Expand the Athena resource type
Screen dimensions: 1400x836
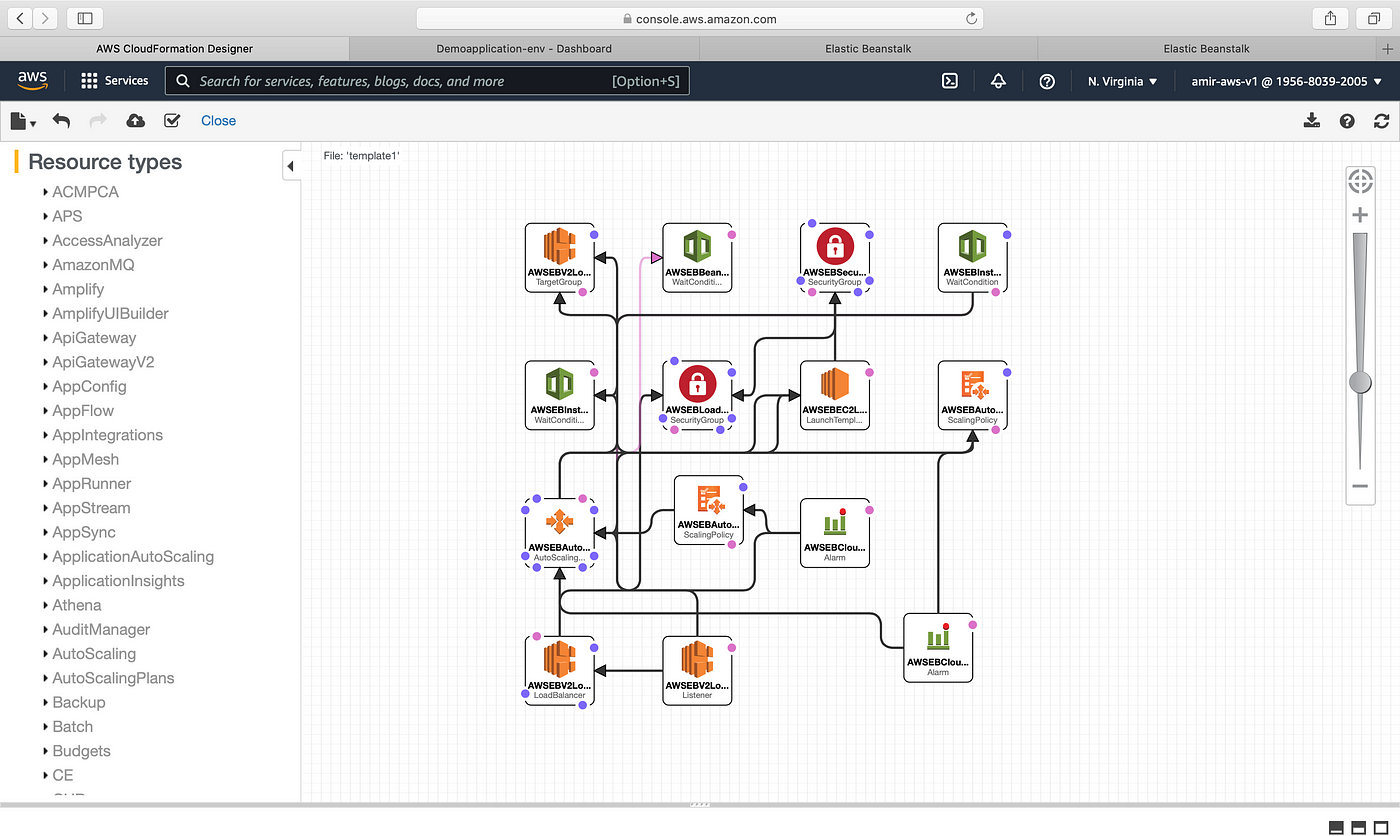tap(46, 605)
